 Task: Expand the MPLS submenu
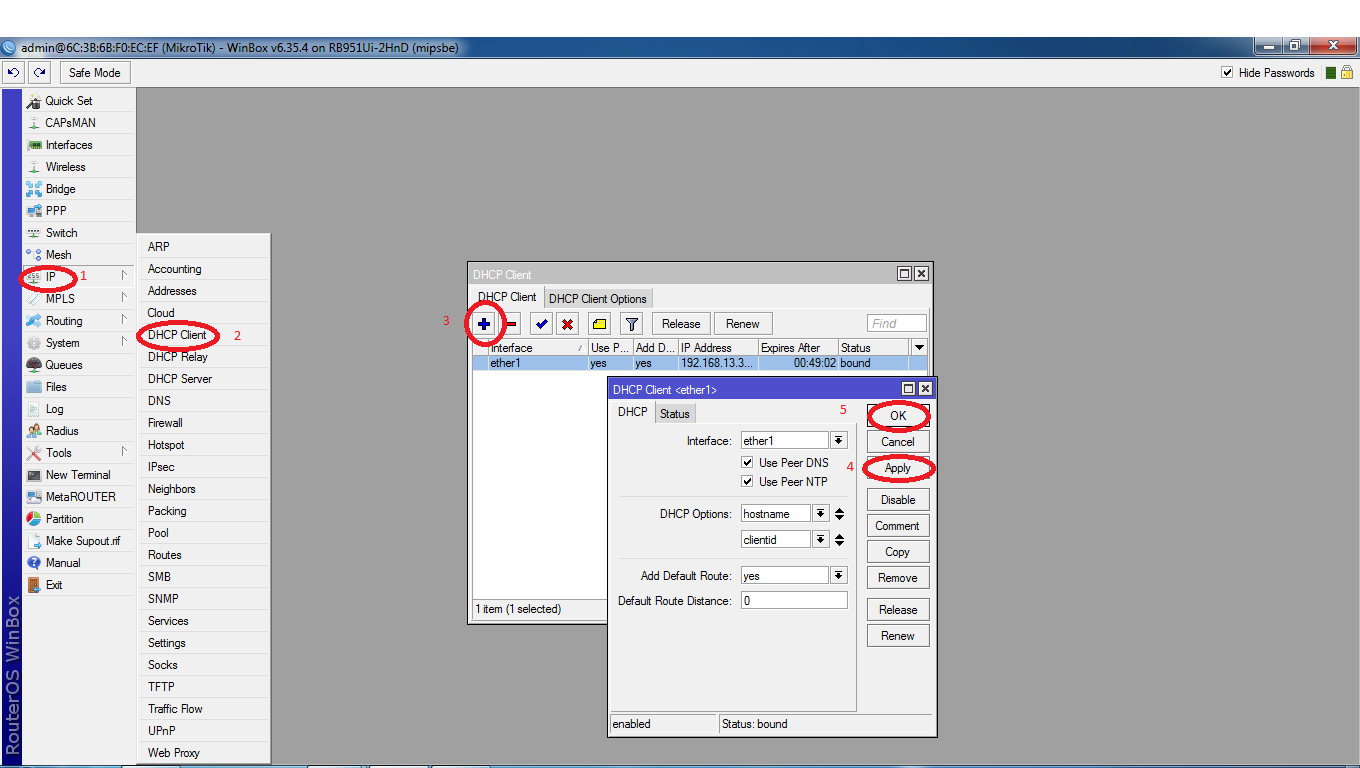pyautogui.click(x=125, y=299)
